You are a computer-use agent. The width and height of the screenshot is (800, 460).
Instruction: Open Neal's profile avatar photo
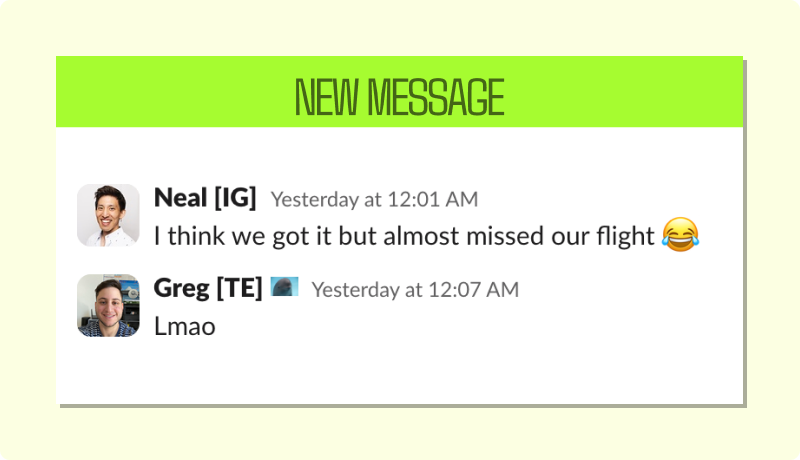[x=108, y=215]
